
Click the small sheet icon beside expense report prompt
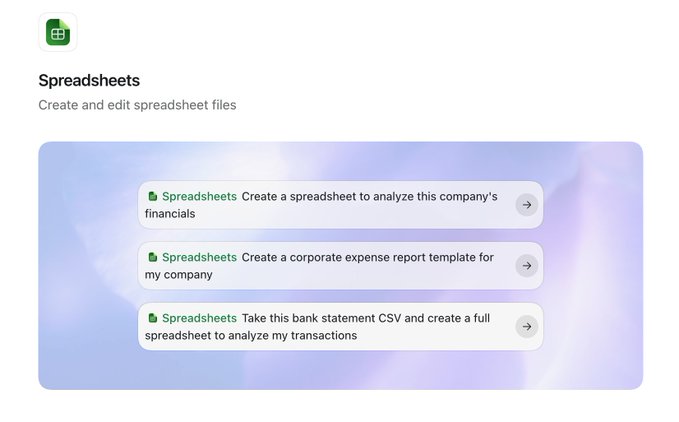pos(152,257)
